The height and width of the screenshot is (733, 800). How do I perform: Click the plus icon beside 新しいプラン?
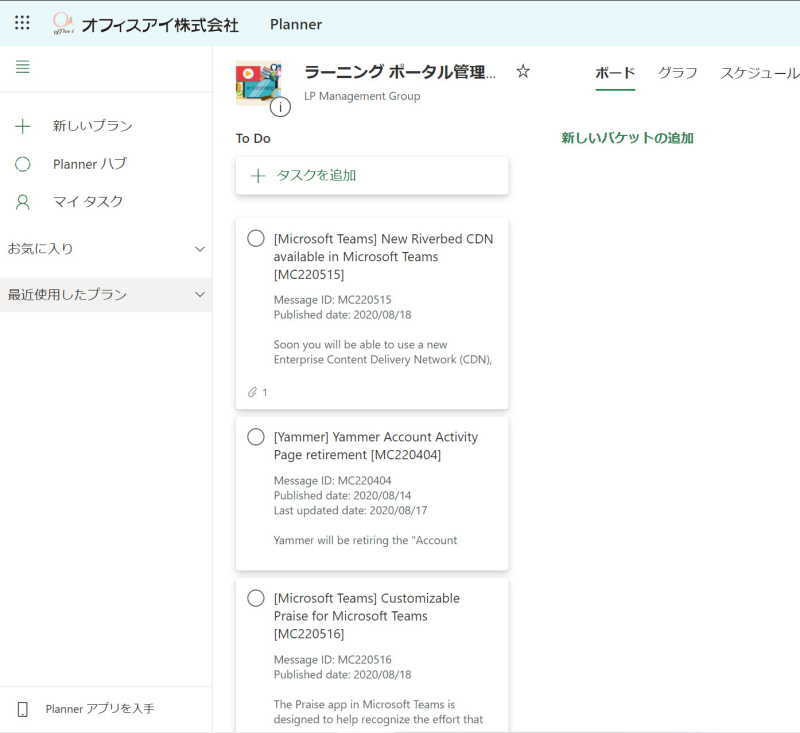pos(22,126)
